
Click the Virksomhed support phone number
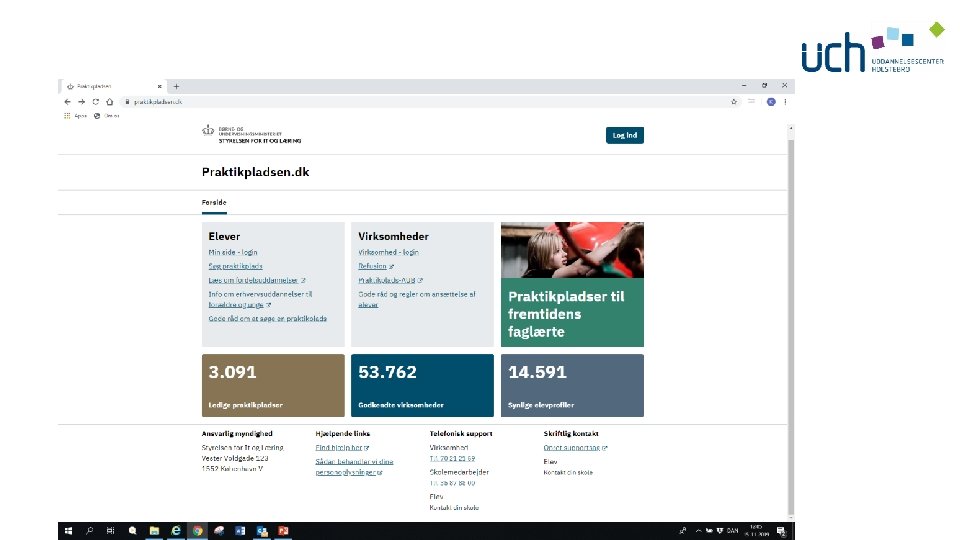pos(452,459)
